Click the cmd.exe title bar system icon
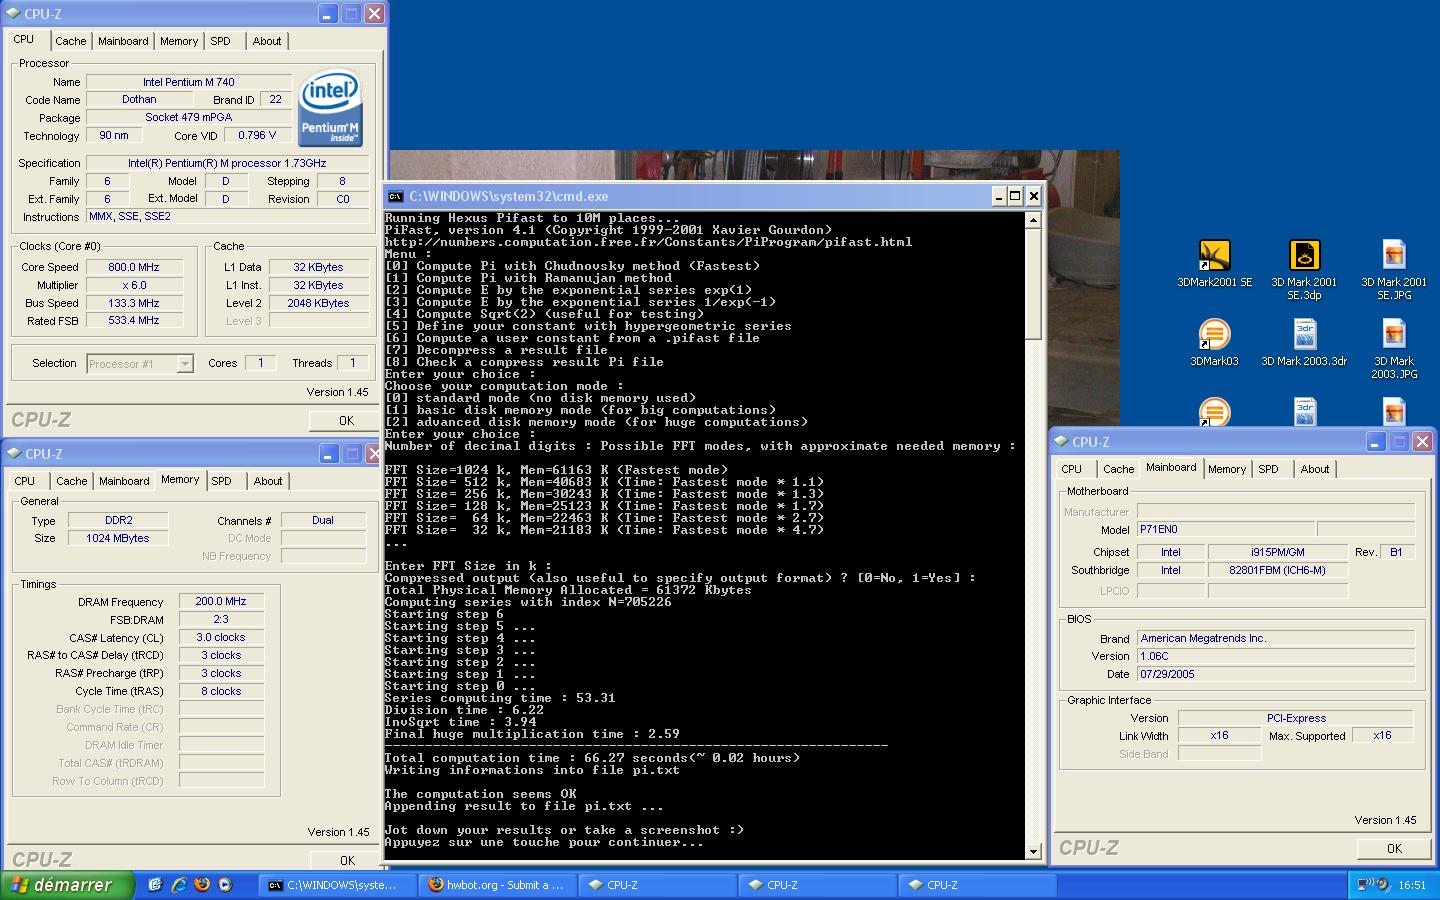Image resolution: width=1440 pixels, height=900 pixels. pyautogui.click(x=396, y=196)
